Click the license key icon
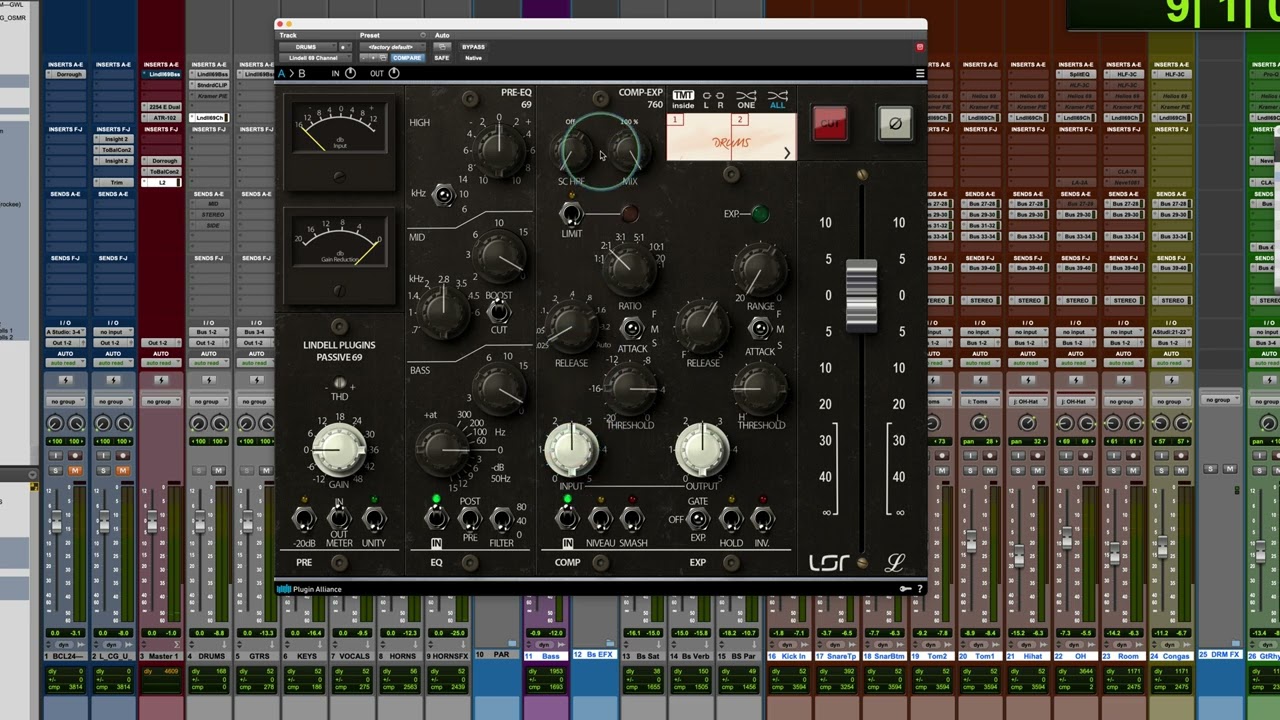Screen dimensions: 1280x720 tap(905, 589)
